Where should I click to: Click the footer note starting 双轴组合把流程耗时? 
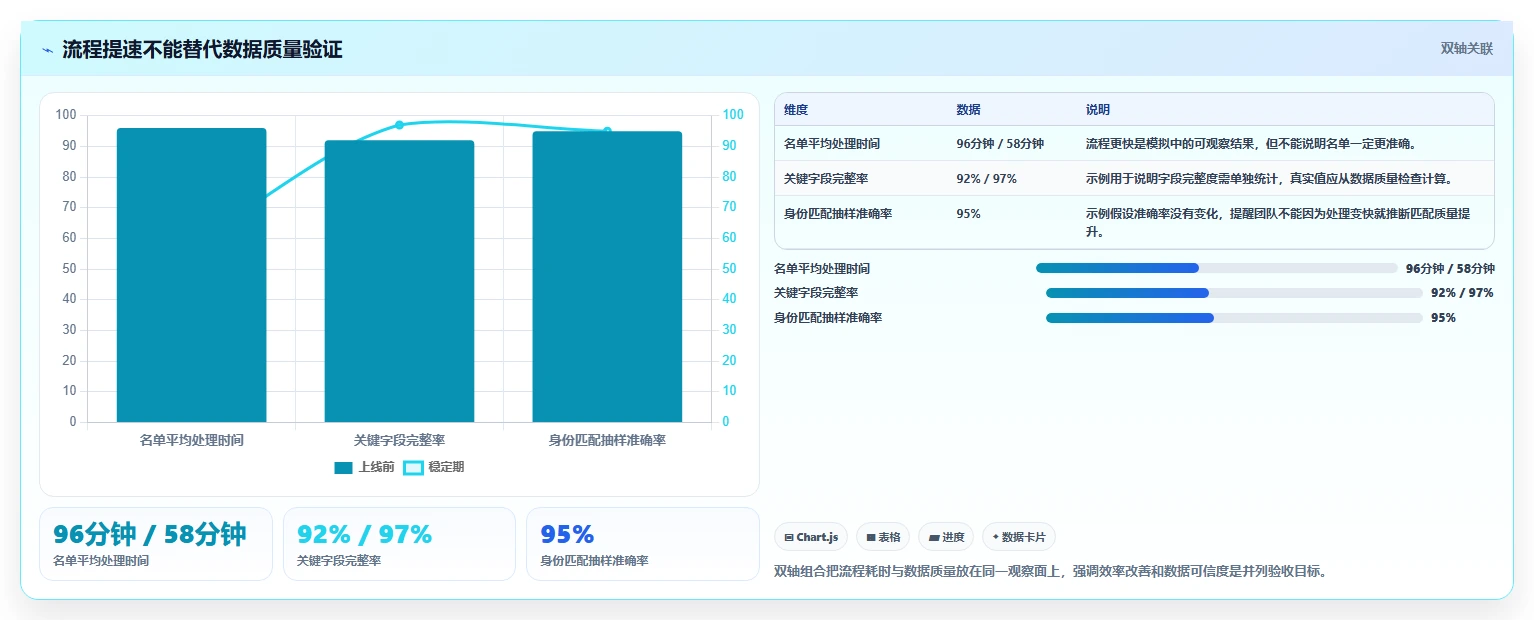click(1050, 572)
